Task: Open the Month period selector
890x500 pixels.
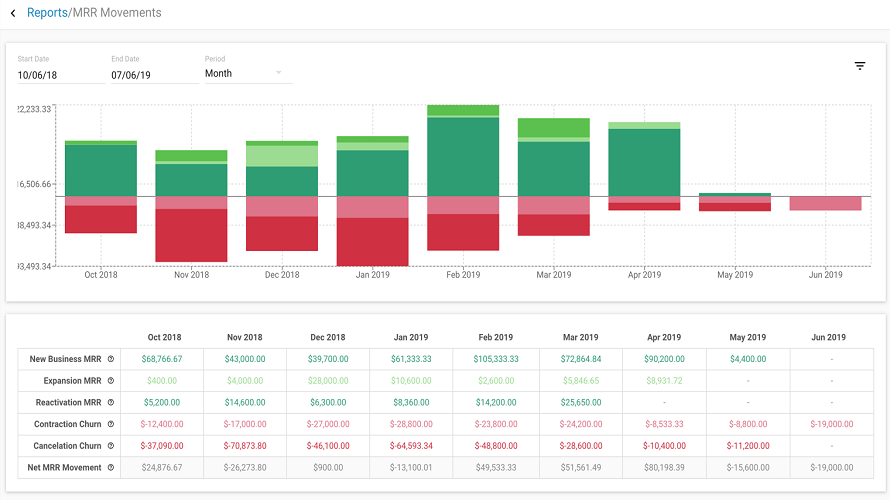Action: click(x=249, y=74)
